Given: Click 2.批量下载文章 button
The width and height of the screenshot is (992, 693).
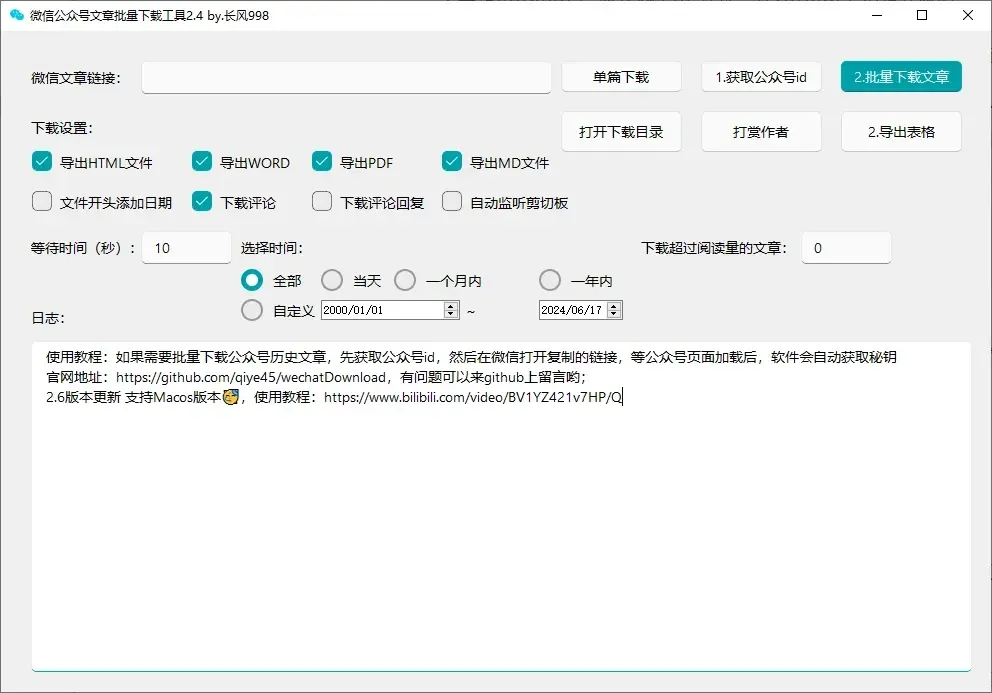Looking at the screenshot, I should [x=900, y=76].
